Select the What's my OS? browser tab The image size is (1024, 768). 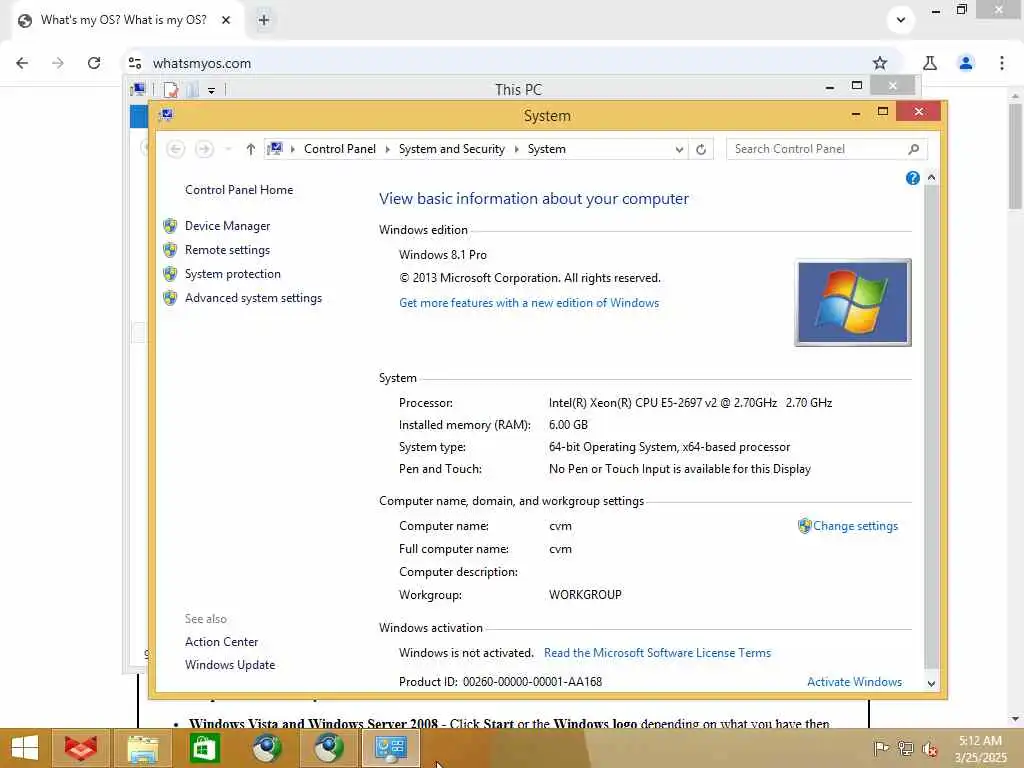click(x=124, y=20)
